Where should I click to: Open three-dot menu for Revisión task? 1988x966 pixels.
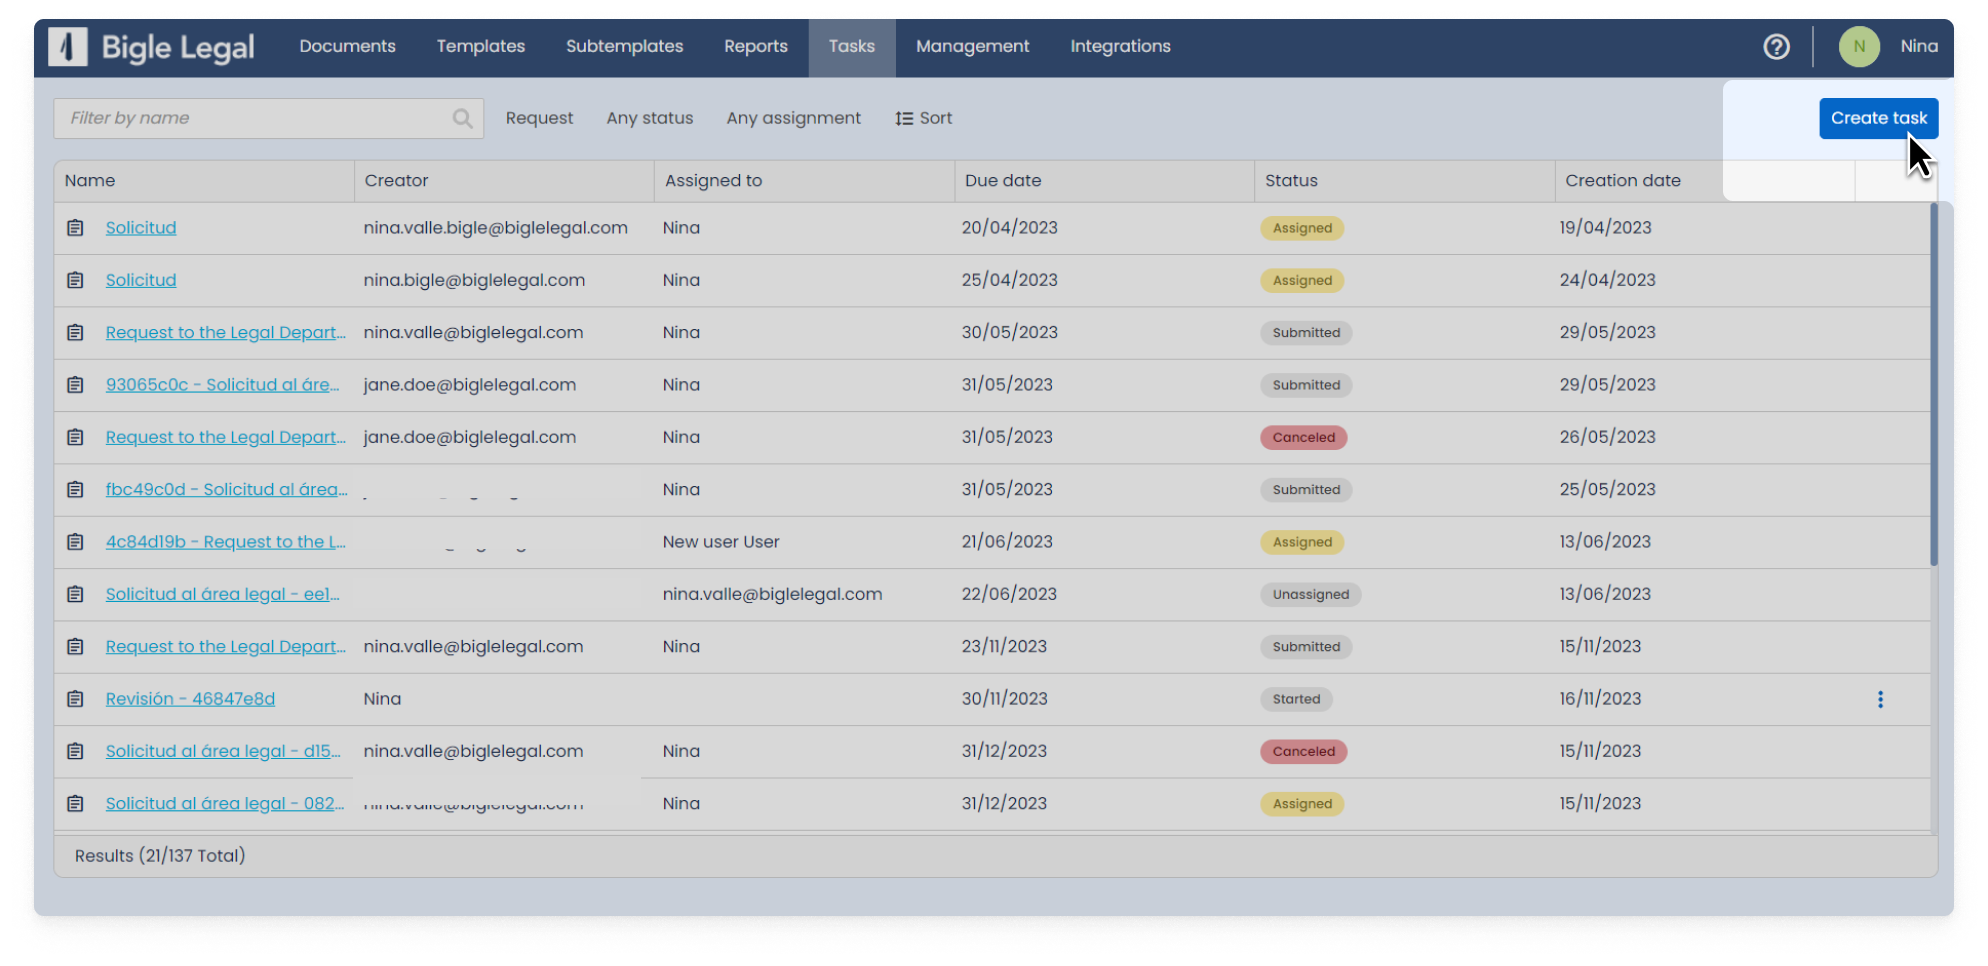click(1880, 700)
